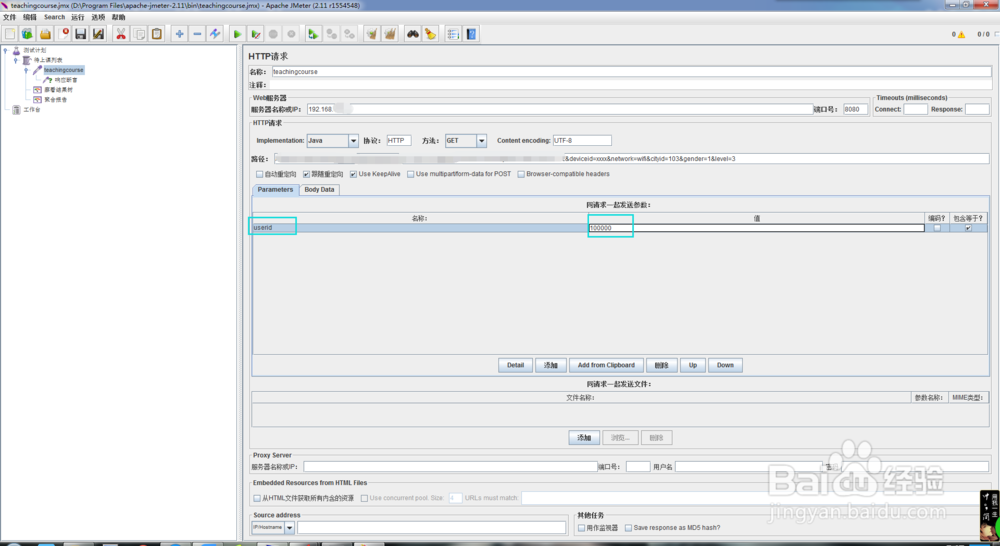Viewport: 1000px width, 546px height.
Task: Start the test with green play icon
Action: click(237, 34)
